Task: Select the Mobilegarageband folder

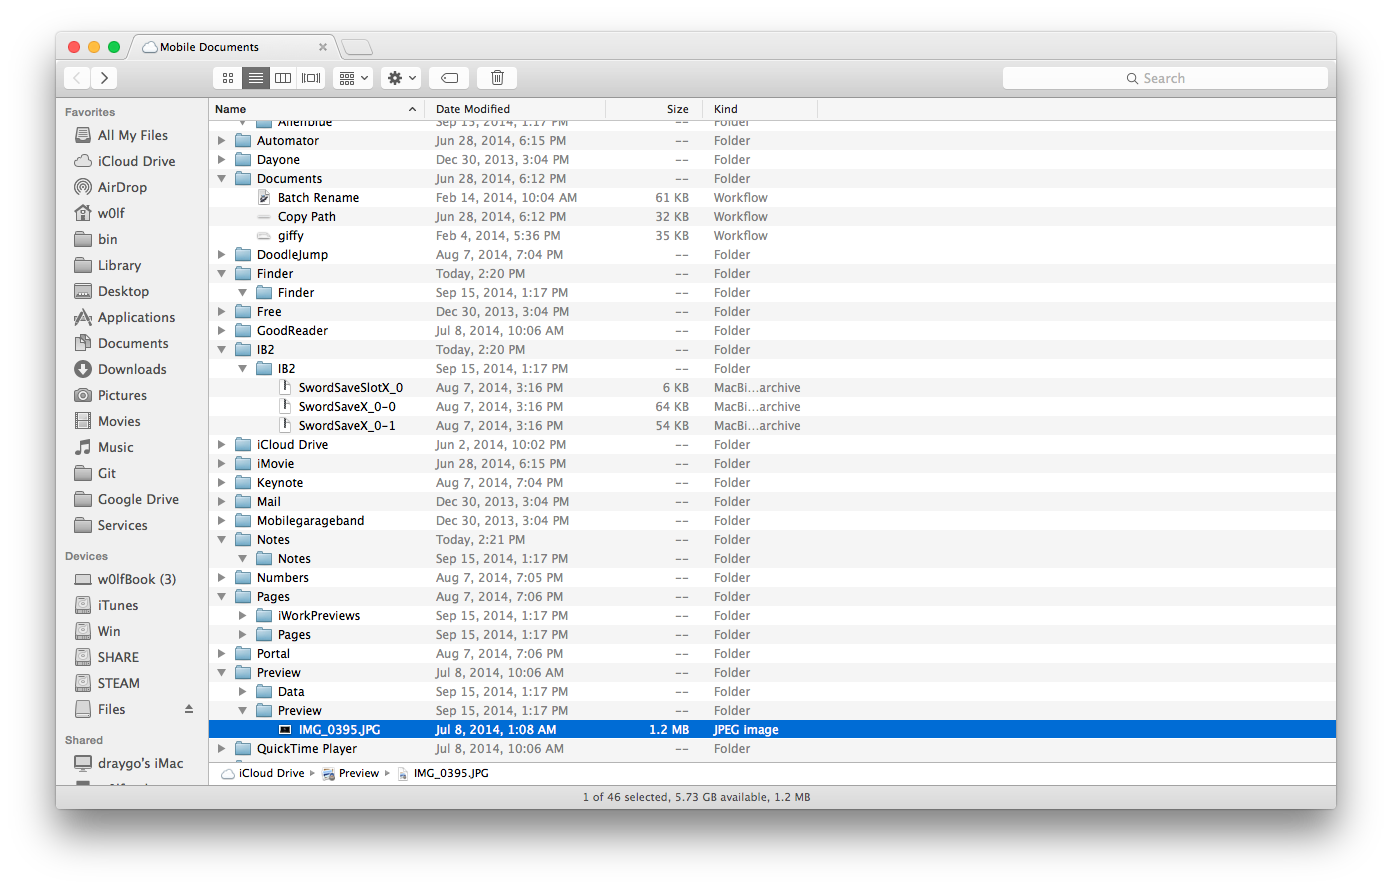Action: click(772, 521)
